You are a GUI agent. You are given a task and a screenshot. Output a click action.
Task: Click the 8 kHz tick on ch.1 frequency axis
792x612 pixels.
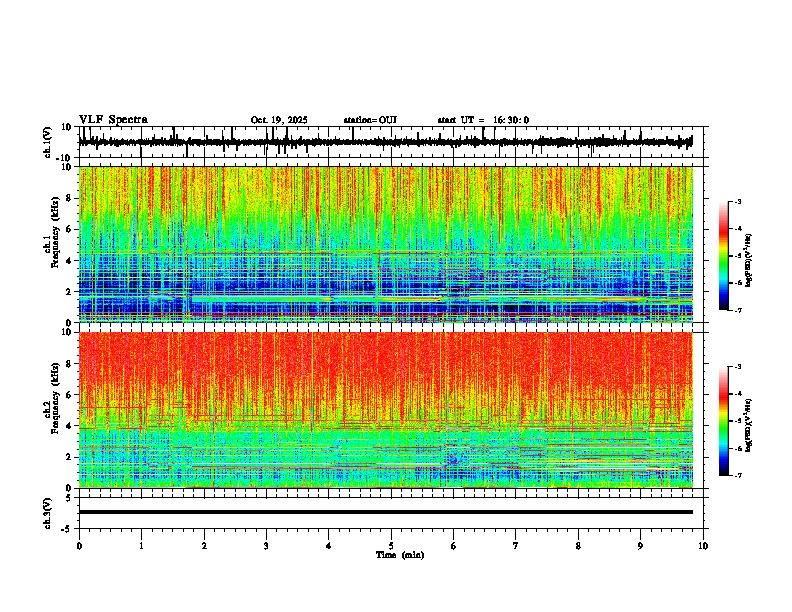click(70, 198)
